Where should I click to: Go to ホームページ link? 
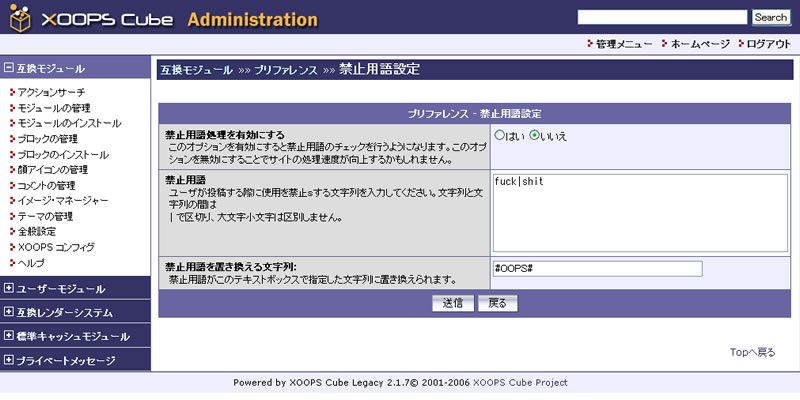700,44
